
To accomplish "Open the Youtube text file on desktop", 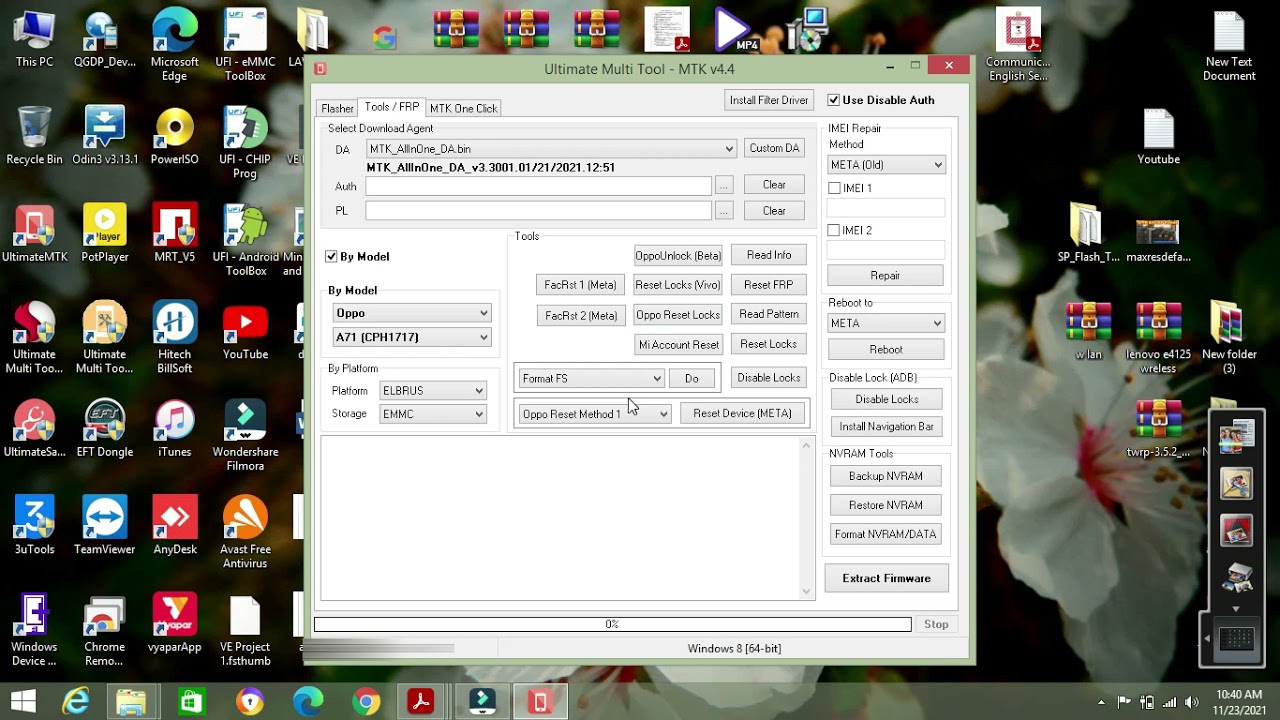I will click(x=1158, y=137).
